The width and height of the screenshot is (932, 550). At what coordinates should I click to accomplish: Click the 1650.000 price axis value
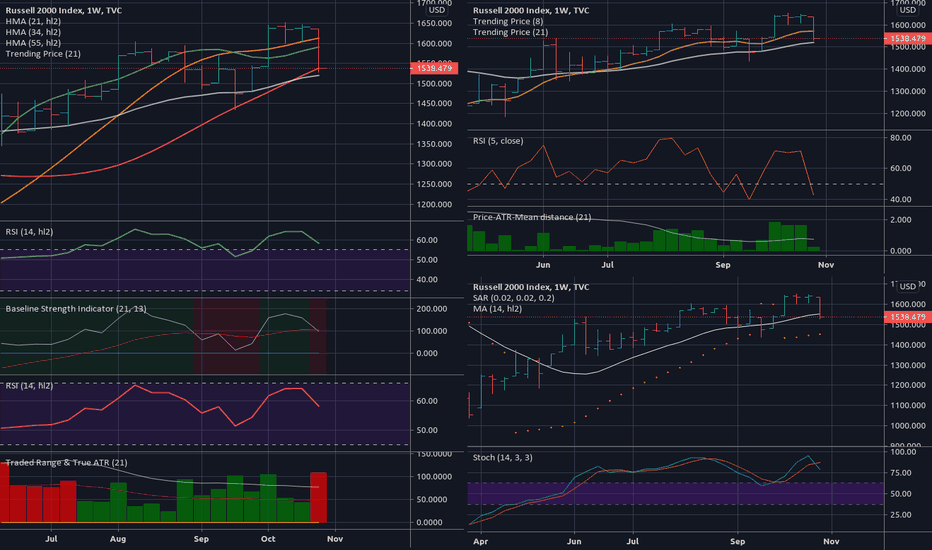434,24
